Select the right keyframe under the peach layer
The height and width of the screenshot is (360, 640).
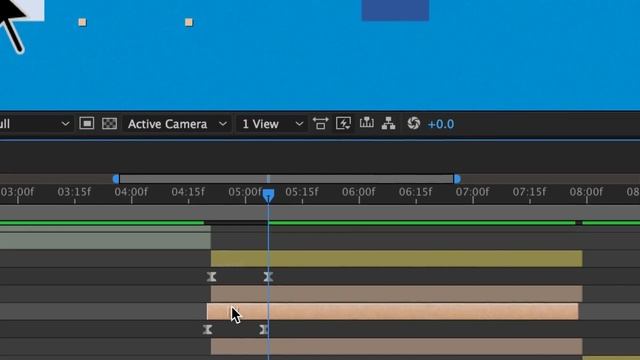[264, 329]
